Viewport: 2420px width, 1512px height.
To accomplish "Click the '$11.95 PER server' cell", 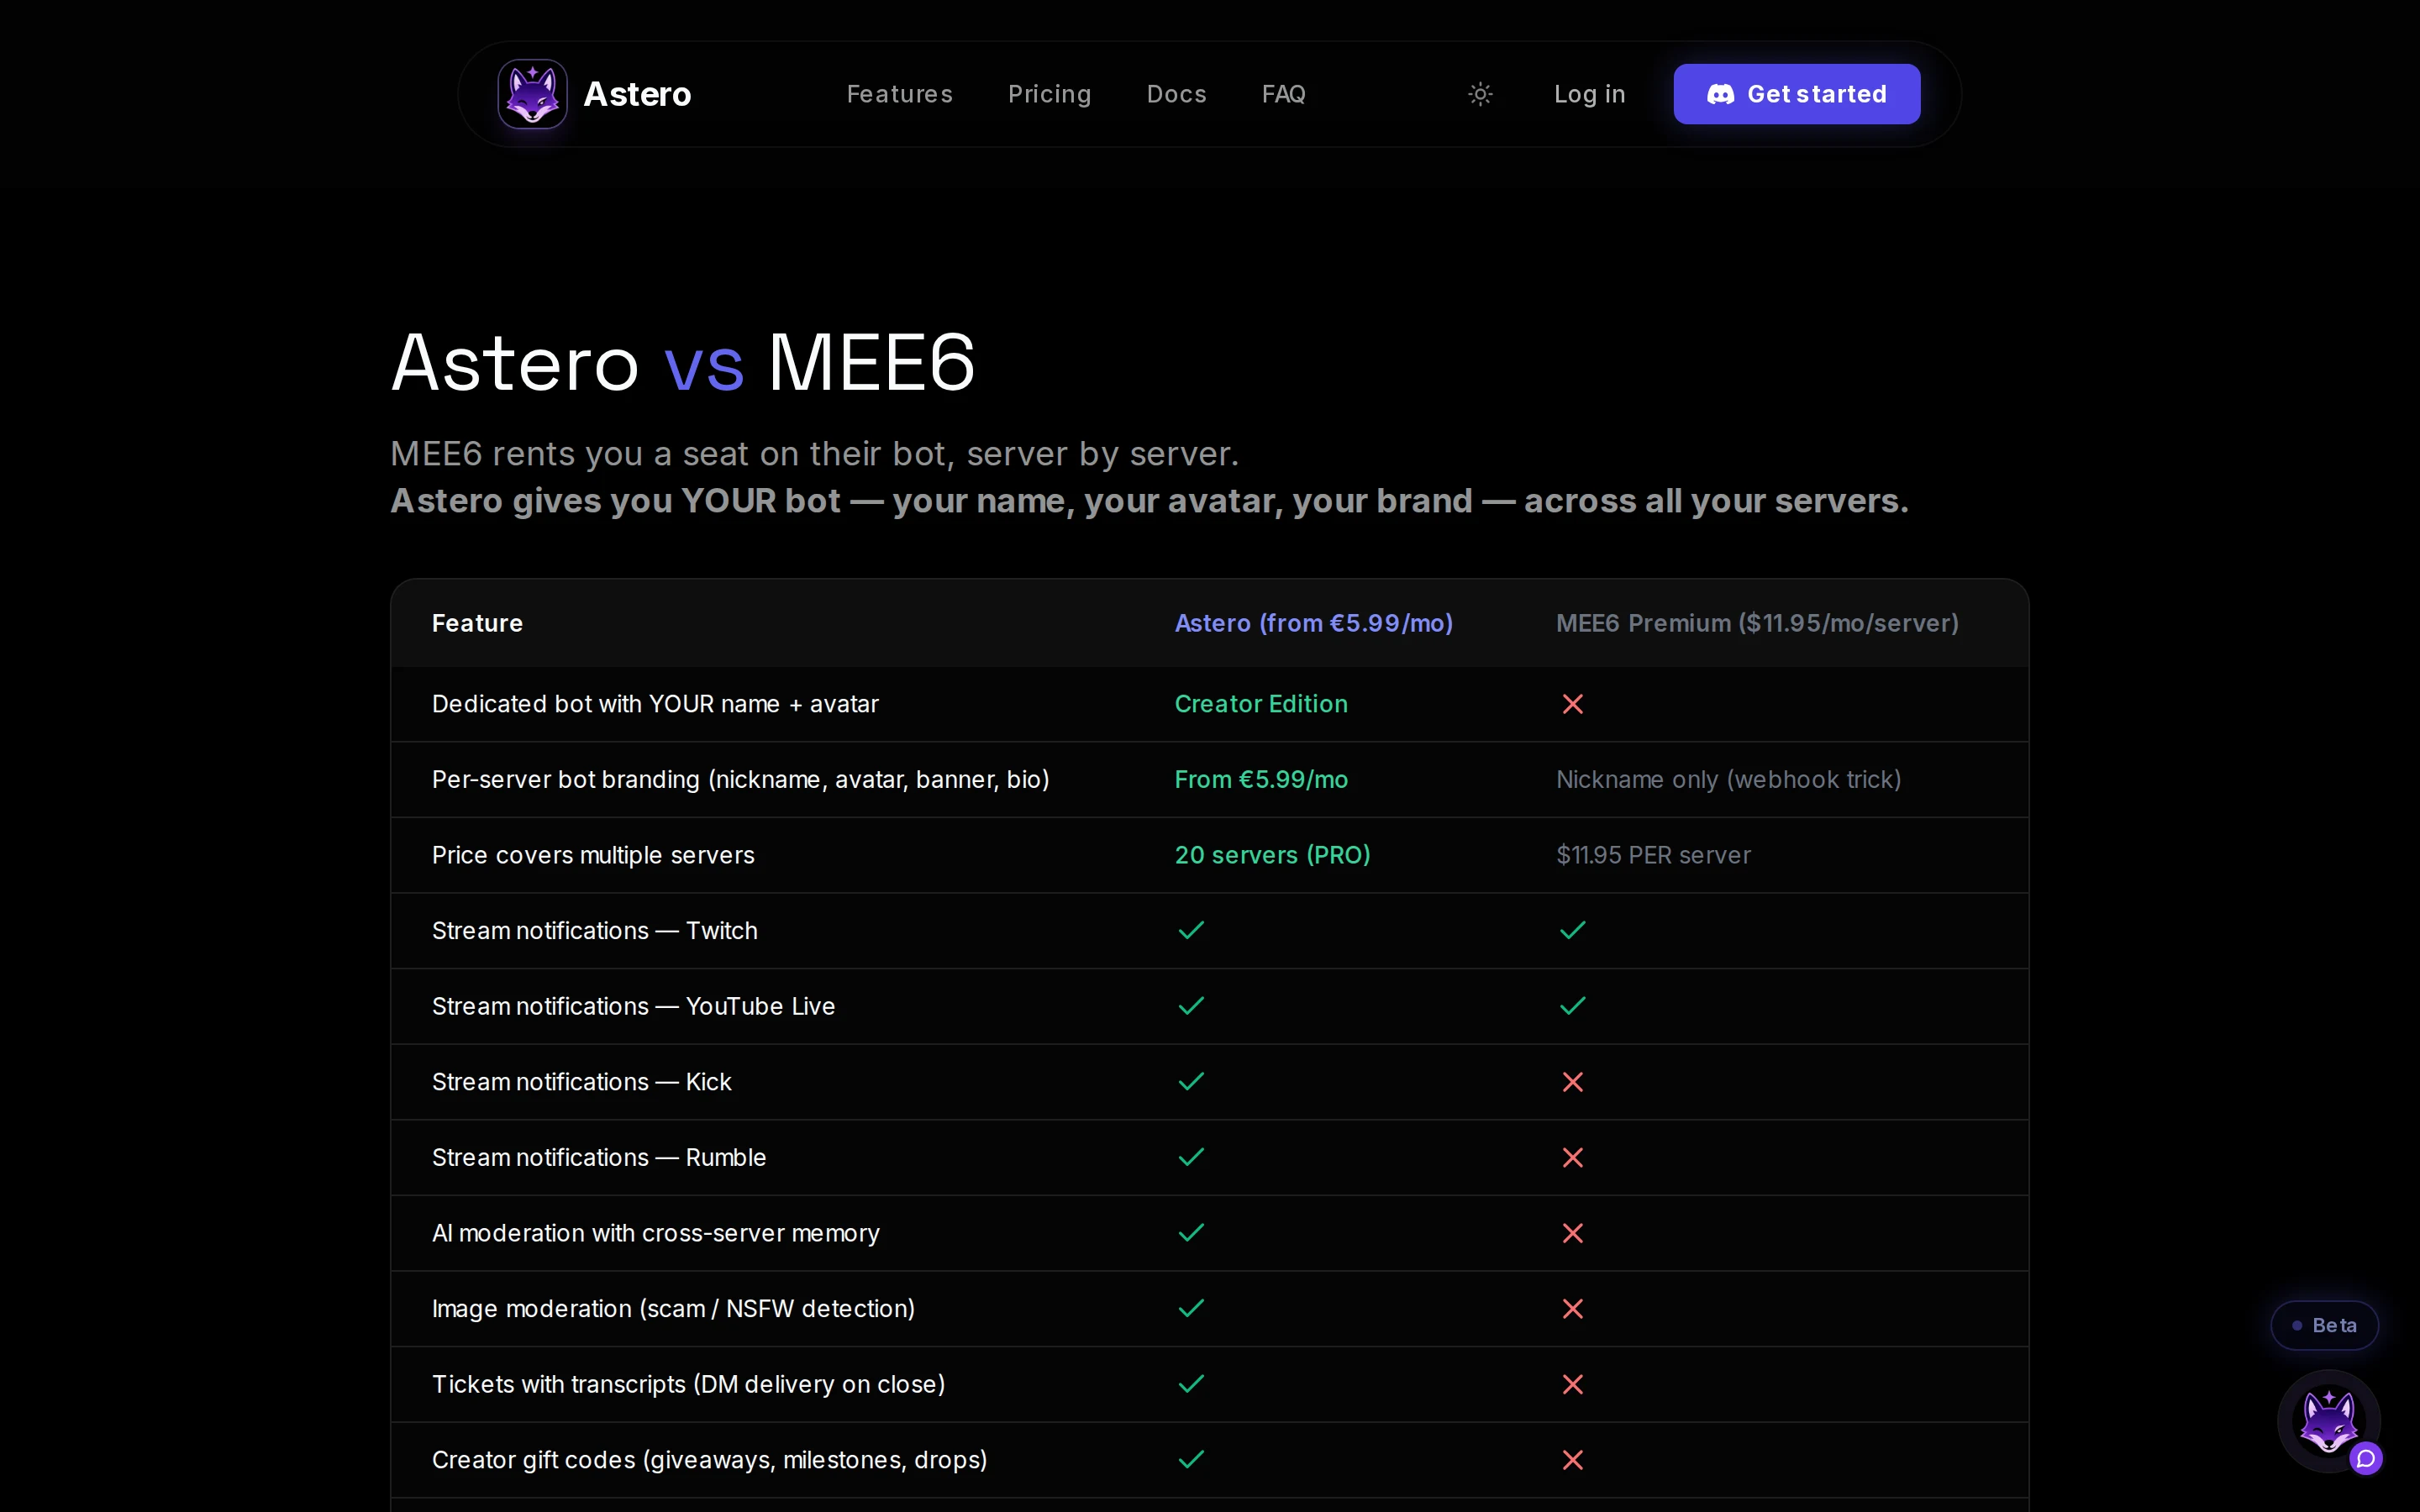I will coord(1653,855).
